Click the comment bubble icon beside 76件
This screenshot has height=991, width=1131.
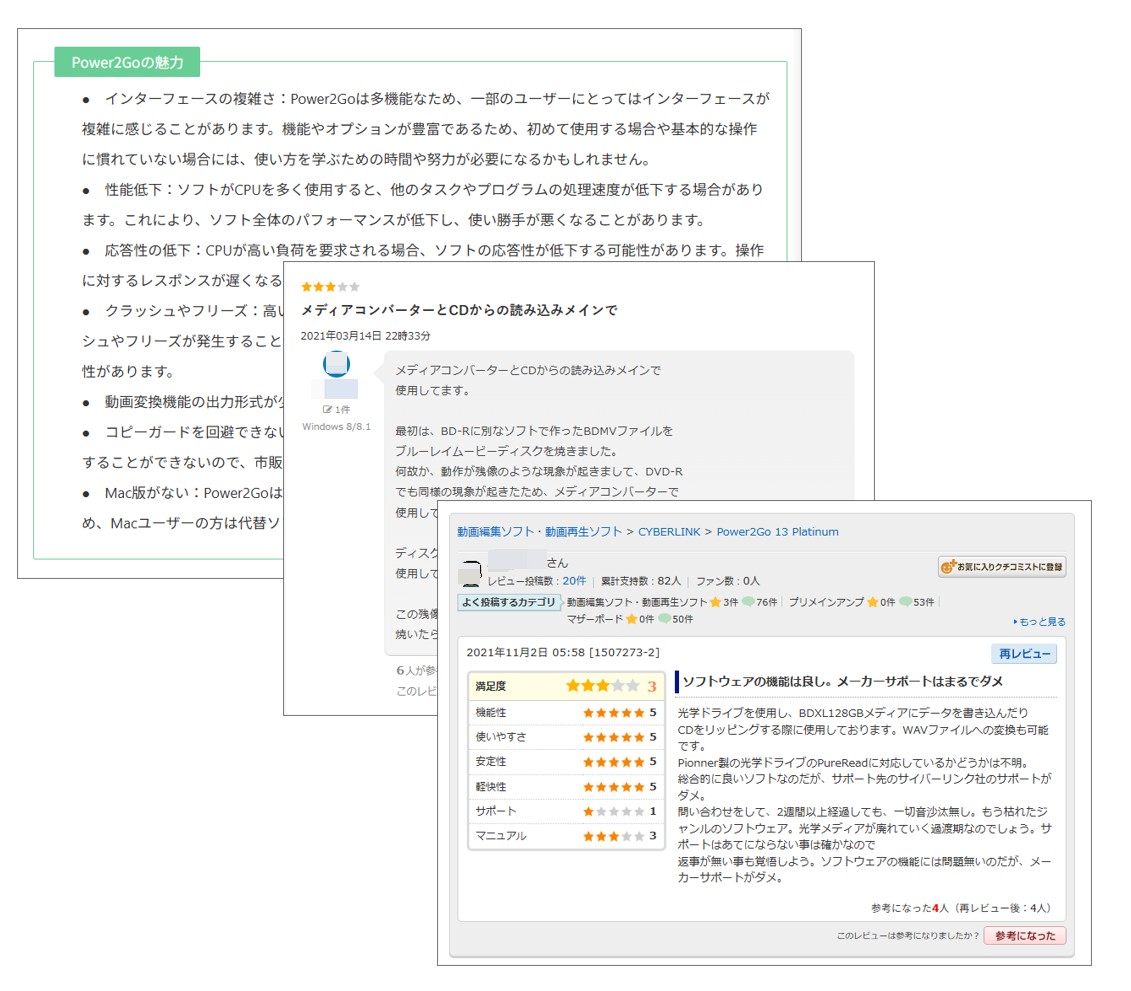pyautogui.click(x=748, y=602)
